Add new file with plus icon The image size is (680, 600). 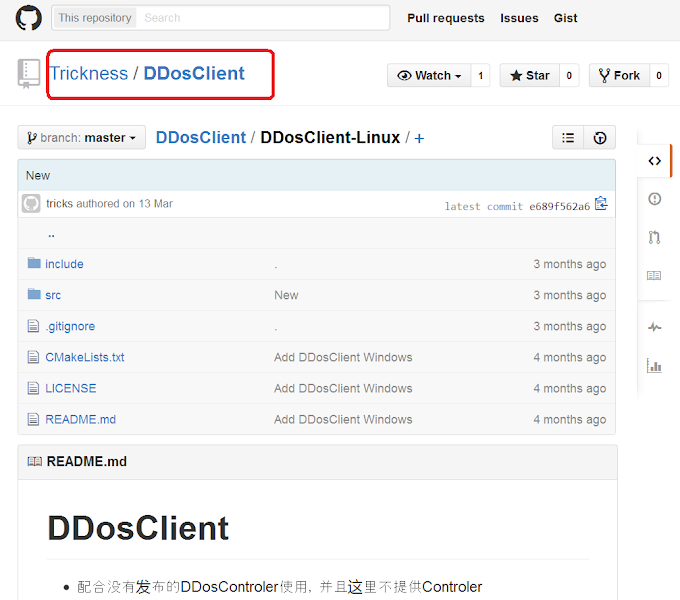pos(419,138)
